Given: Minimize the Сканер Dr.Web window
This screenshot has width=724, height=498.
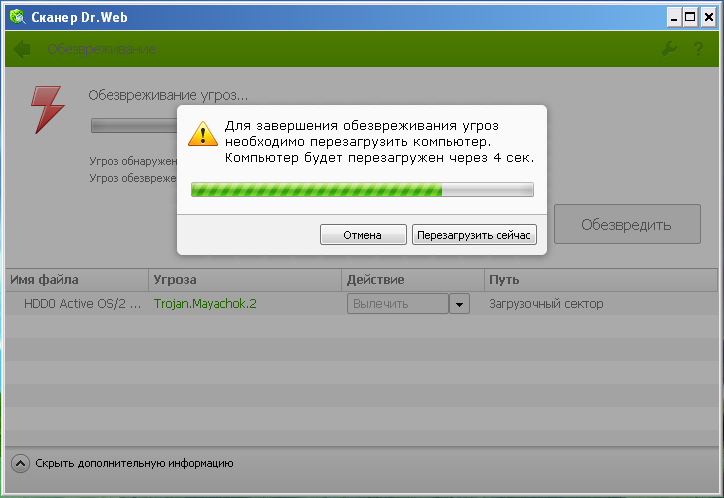Looking at the screenshot, I should 675,18.
